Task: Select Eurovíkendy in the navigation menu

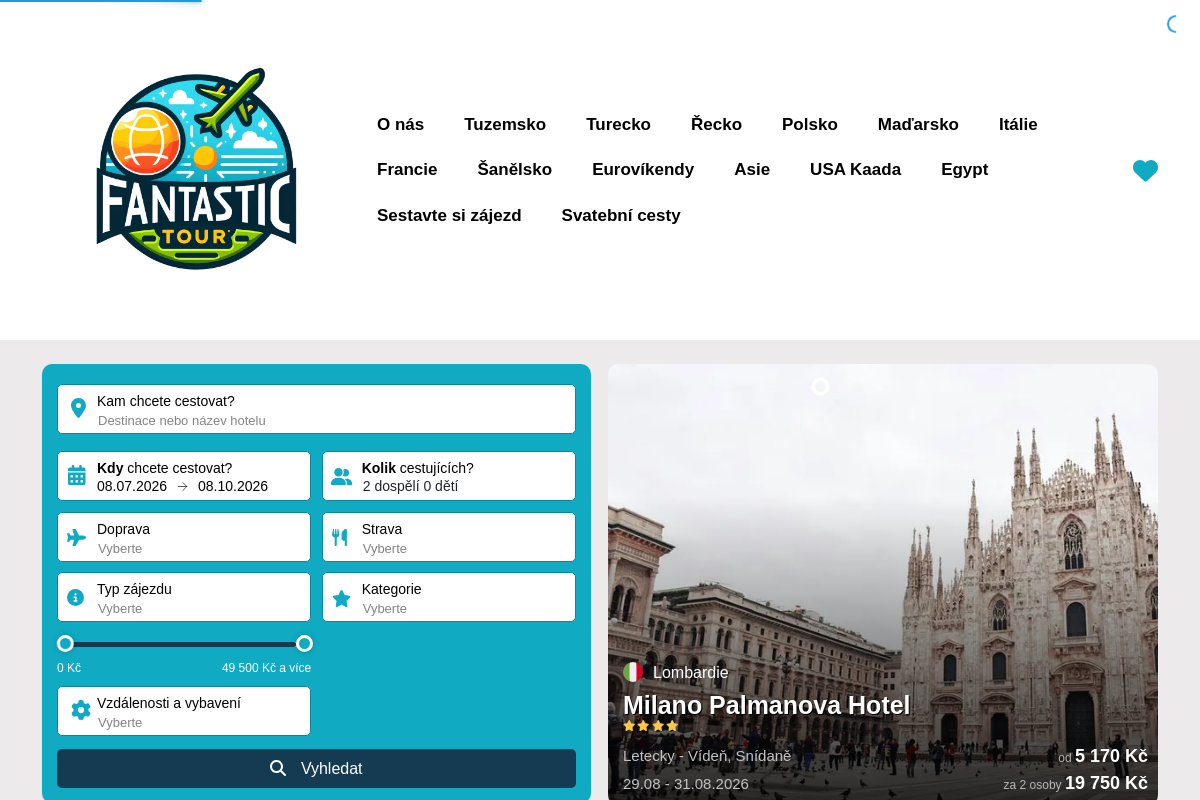Action: tap(643, 169)
